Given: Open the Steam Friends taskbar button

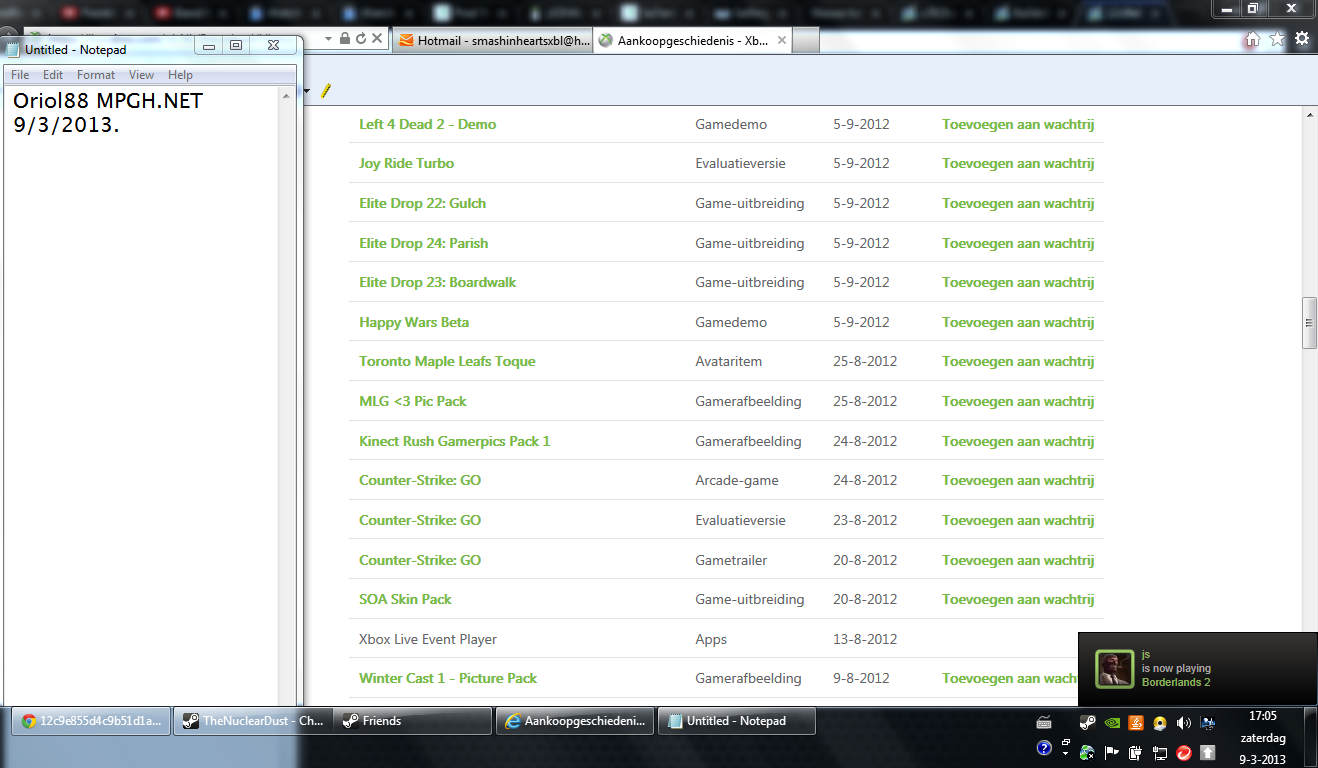Looking at the screenshot, I should (413, 721).
